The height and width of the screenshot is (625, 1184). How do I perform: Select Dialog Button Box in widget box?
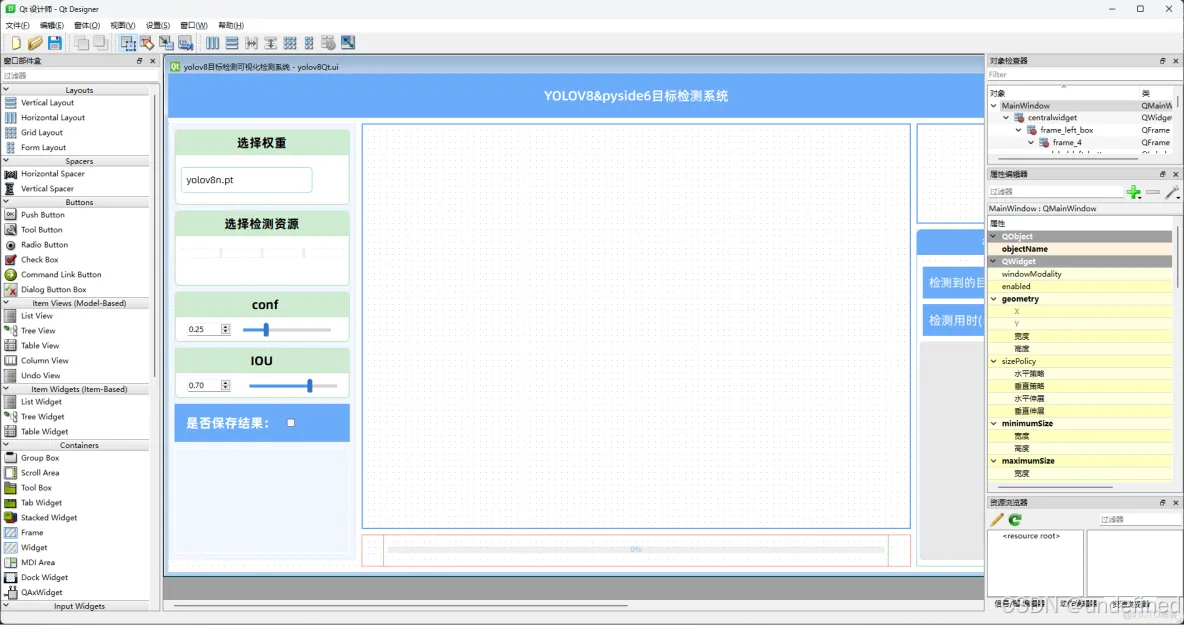click(54, 290)
